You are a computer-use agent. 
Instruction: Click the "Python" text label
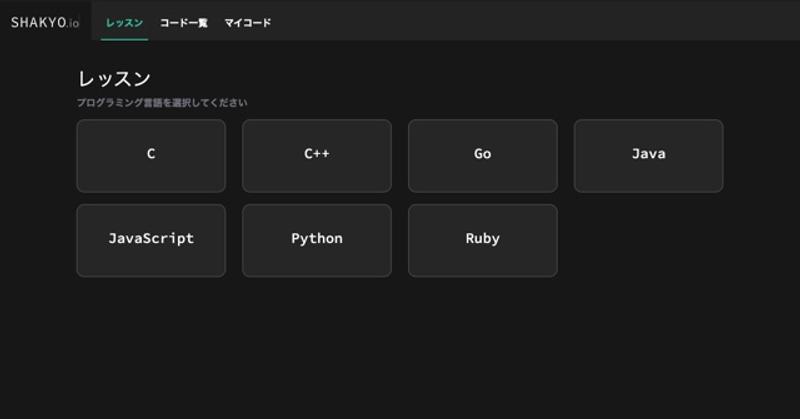[x=317, y=239]
